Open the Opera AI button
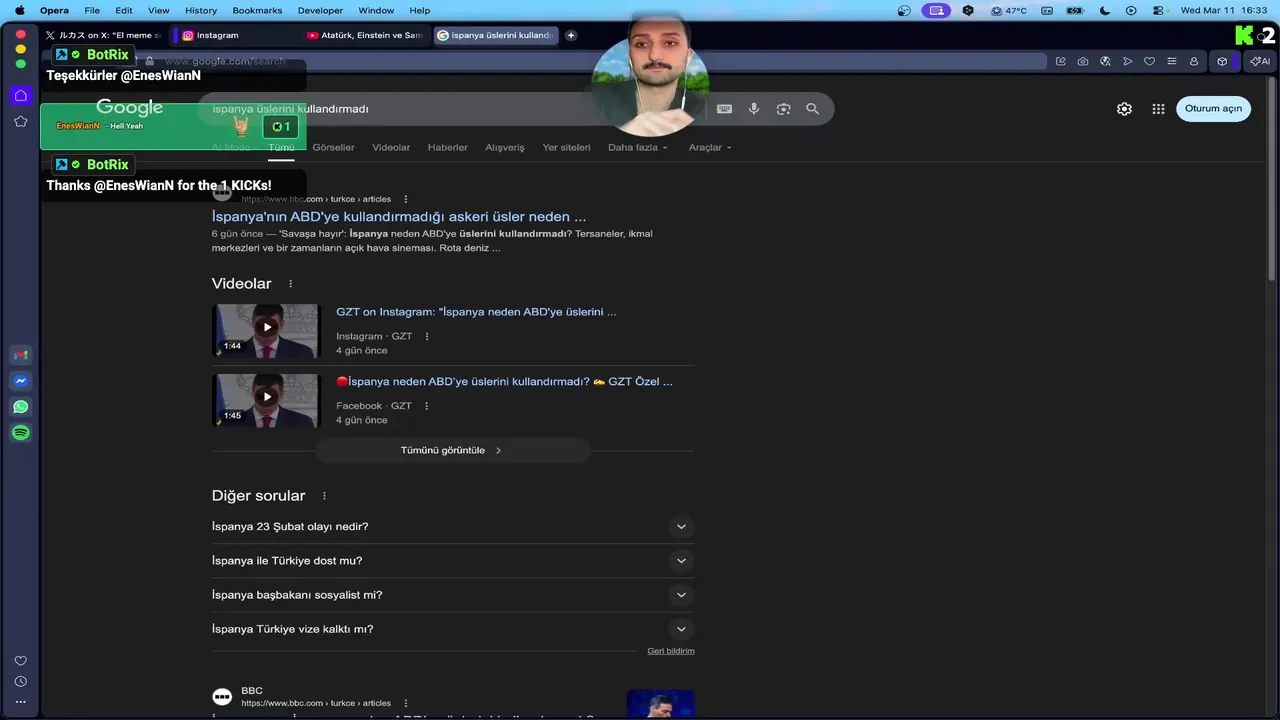1280x720 pixels. point(1258,61)
